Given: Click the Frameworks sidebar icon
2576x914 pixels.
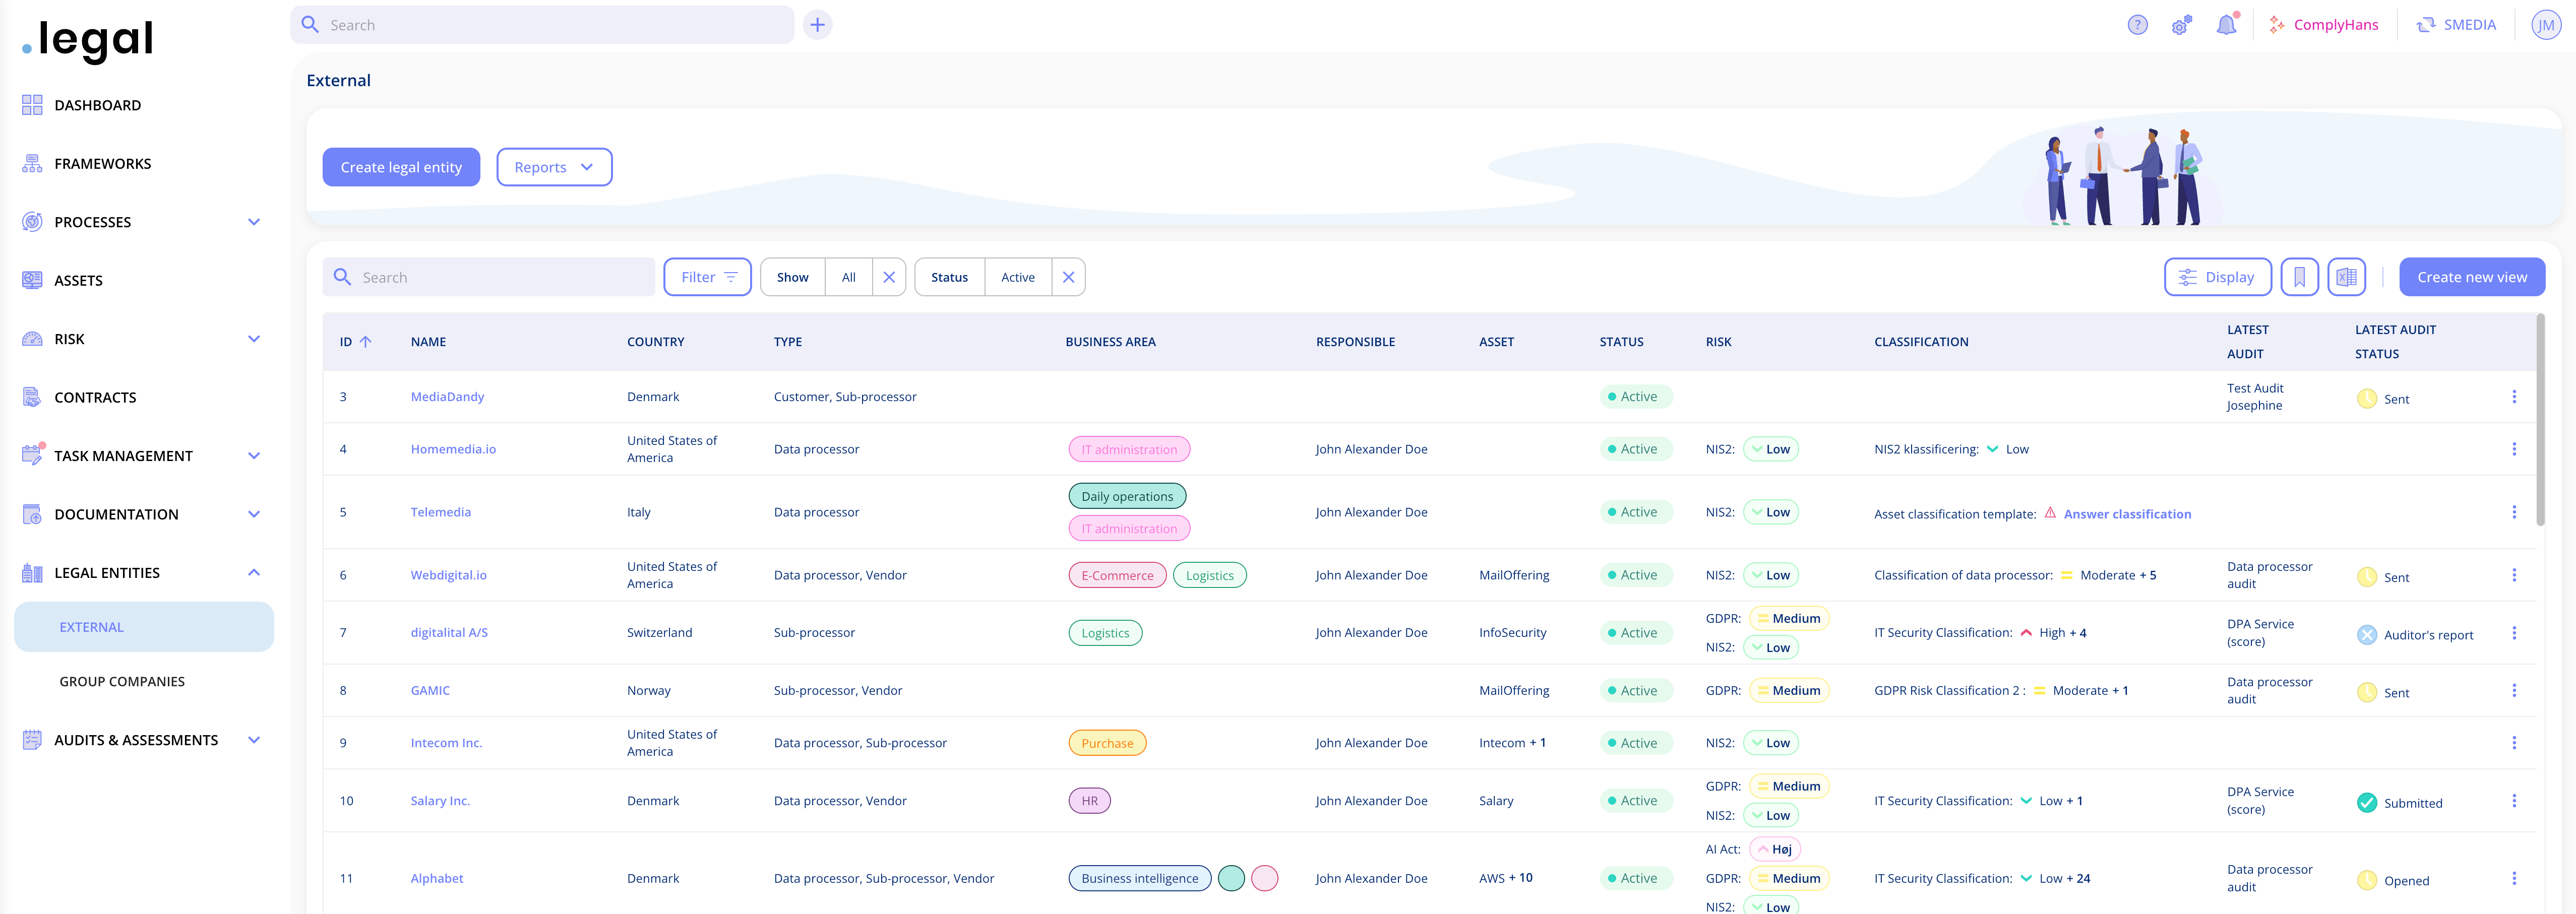Looking at the screenshot, I should click(x=32, y=163).
